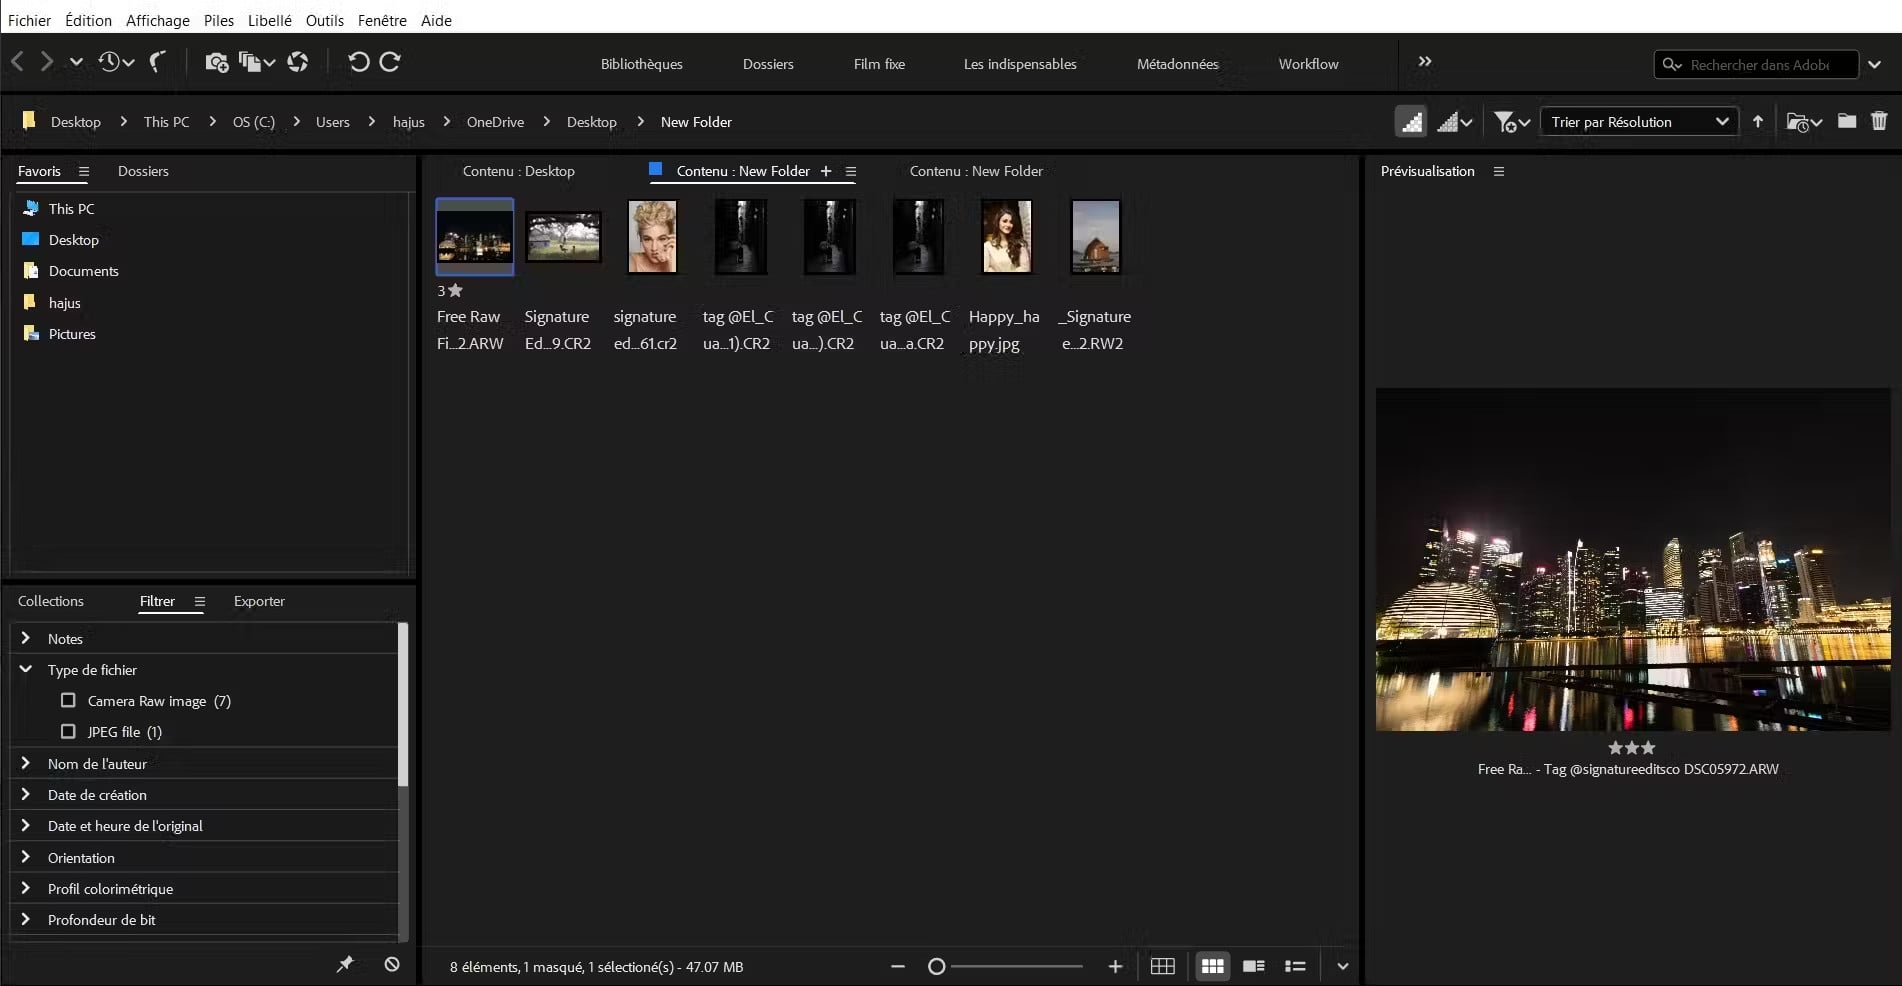Navigate to OneDrive in breadcrumb path
Screen dimensions: 1902x986
[495, 122]
